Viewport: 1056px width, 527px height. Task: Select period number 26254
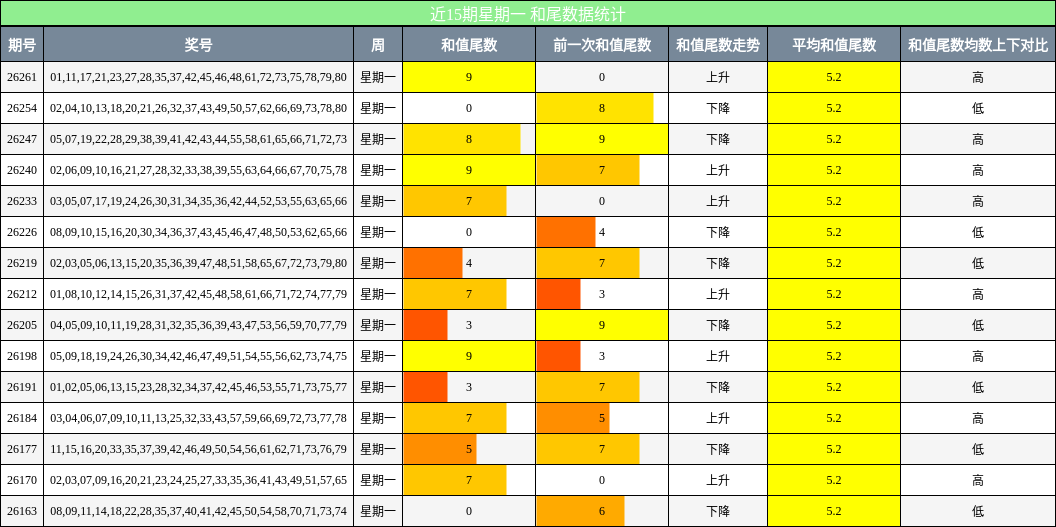tap(22, 108)
